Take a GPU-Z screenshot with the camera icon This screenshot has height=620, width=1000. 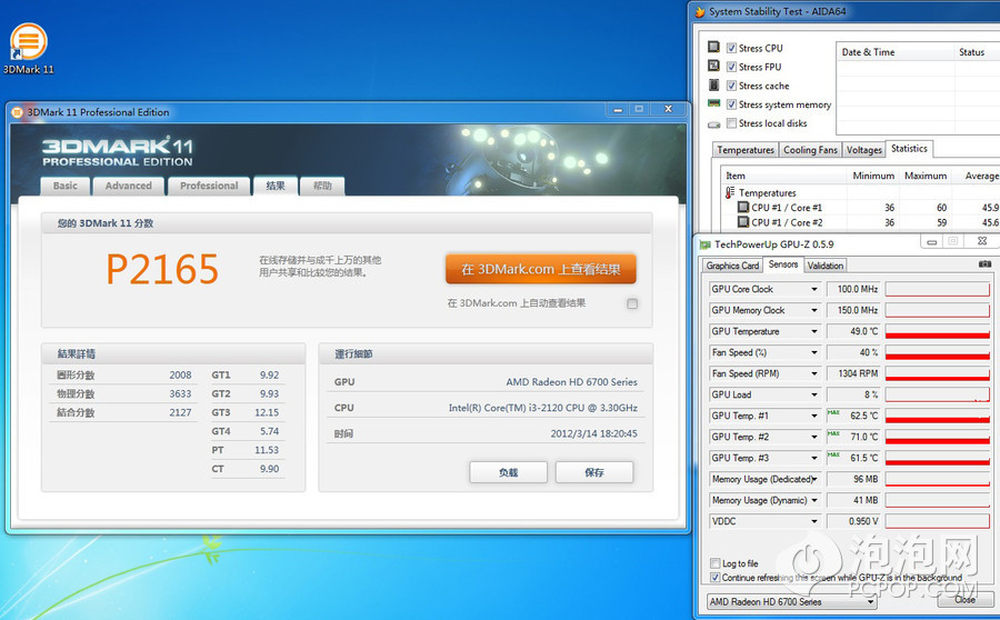coord(985,263)
